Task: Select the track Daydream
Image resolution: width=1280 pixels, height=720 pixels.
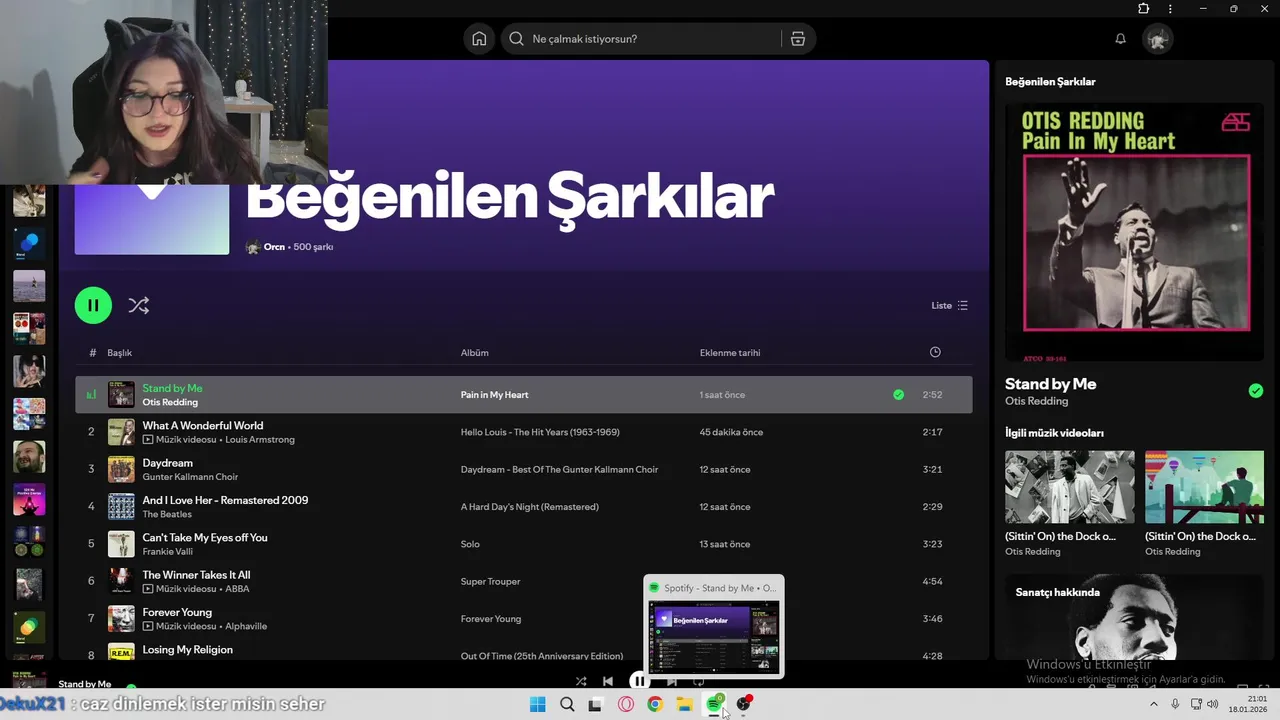Action: pos(167,463)
